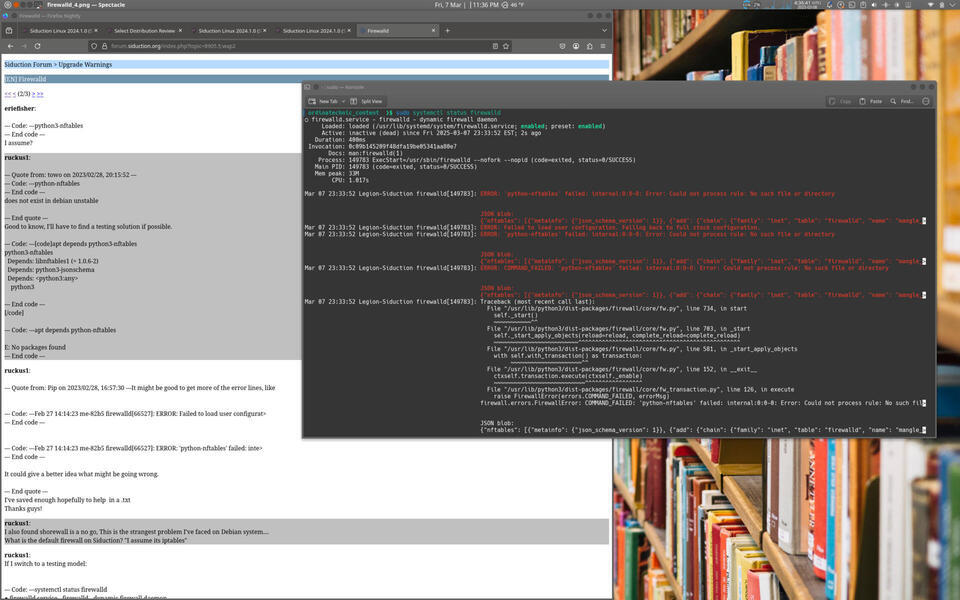This screenshot has width=960, height=600.
Task: Switch to Select Distribution Review tab
Action: [x=144, y=31]
